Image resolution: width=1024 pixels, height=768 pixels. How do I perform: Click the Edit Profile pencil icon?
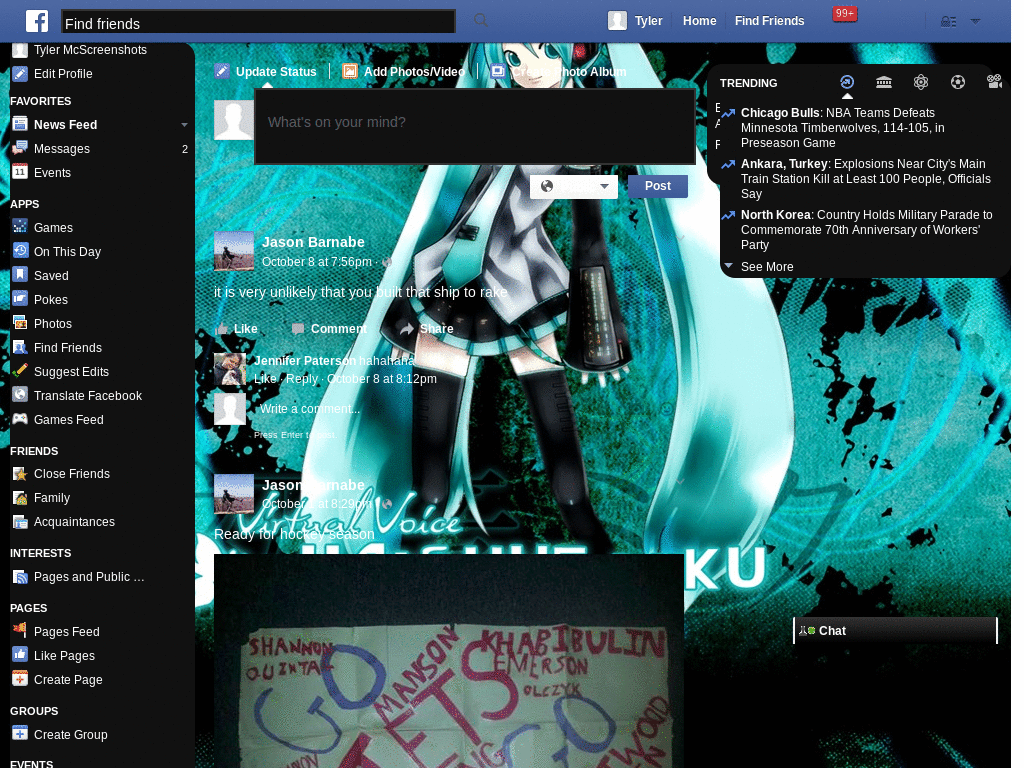[20, 74]
